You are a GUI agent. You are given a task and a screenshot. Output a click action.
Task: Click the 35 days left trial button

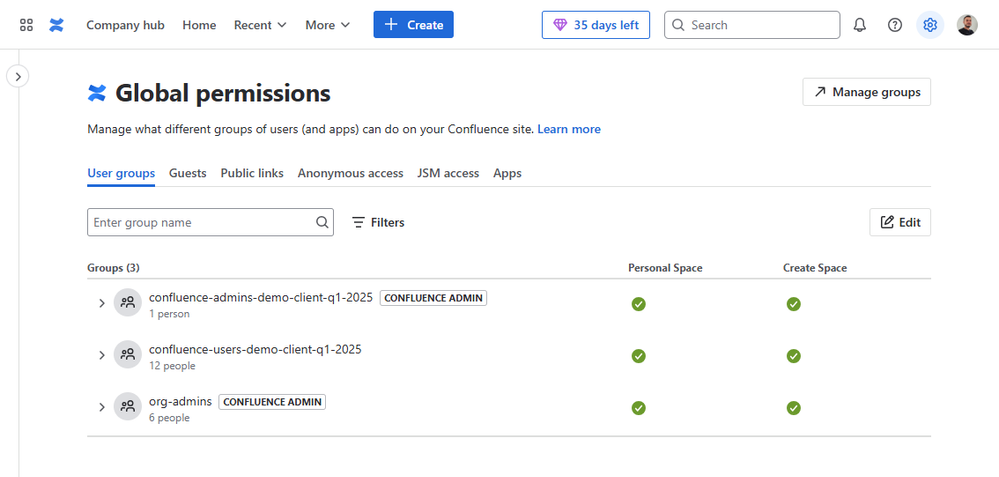pos(596,25)
